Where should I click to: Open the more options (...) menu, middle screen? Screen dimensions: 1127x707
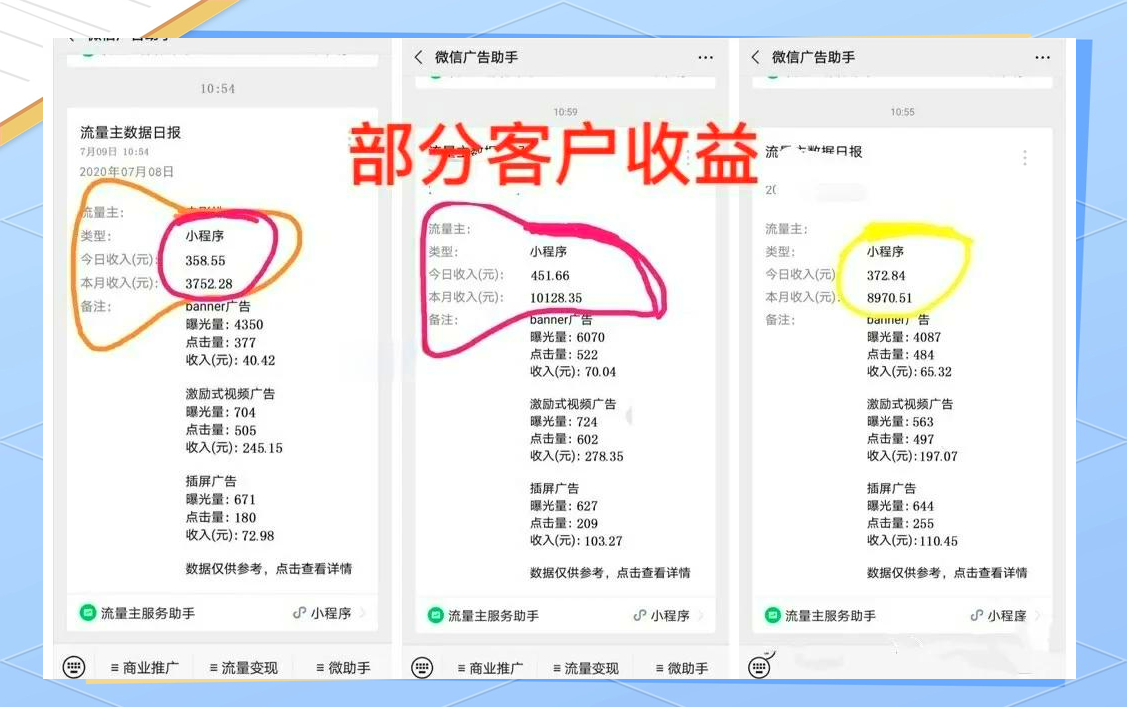pos(706,57)
